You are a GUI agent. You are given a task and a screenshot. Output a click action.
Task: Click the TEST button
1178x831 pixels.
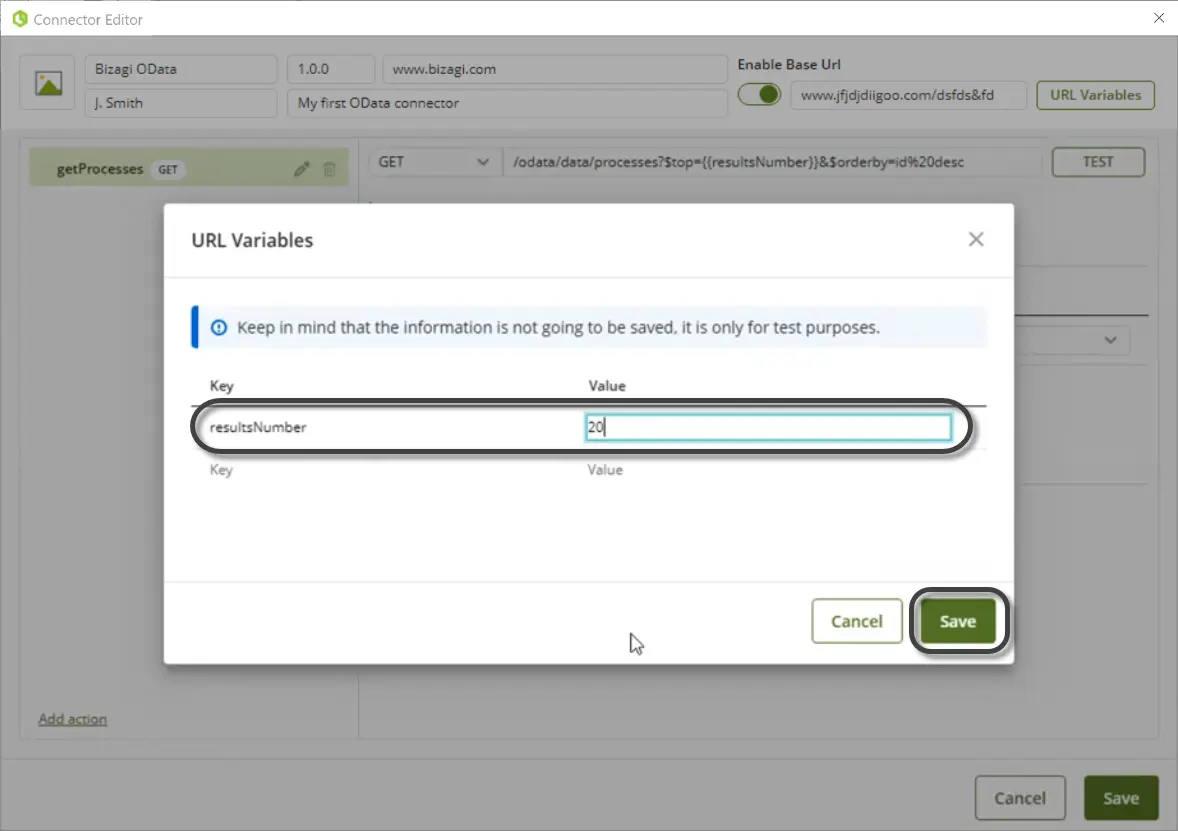(x=1098, y=162)
